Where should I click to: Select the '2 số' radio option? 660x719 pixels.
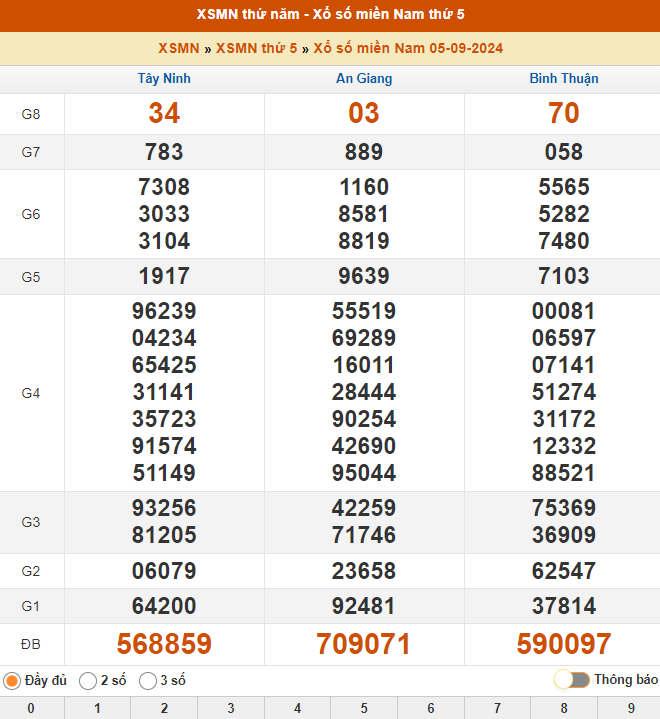tap(88, 681)
